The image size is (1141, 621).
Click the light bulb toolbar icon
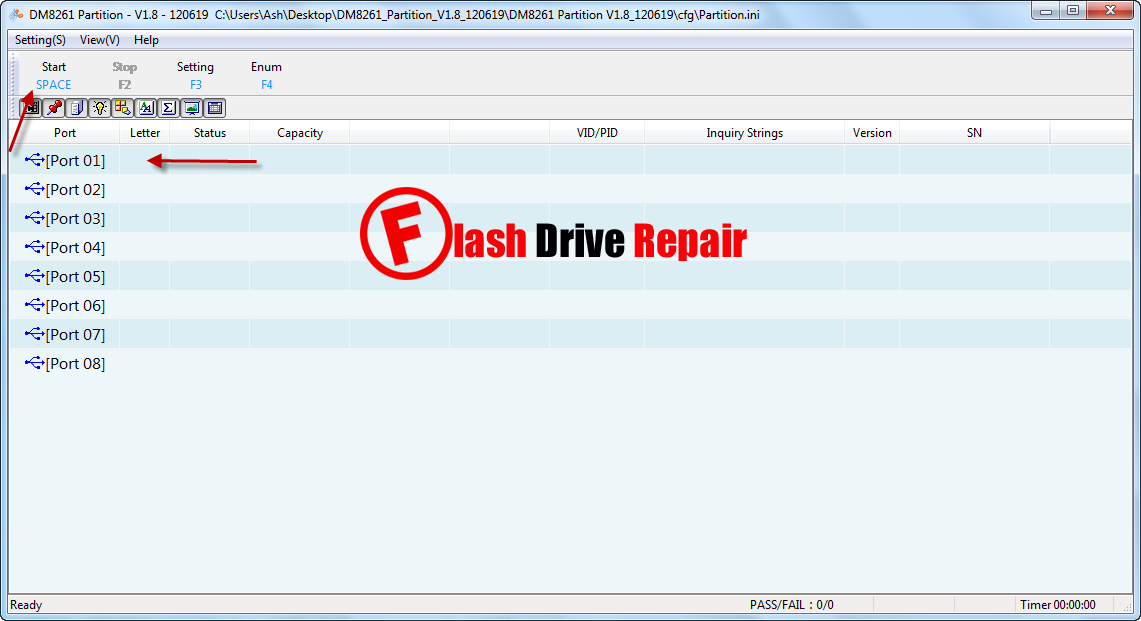click(100, 108)
